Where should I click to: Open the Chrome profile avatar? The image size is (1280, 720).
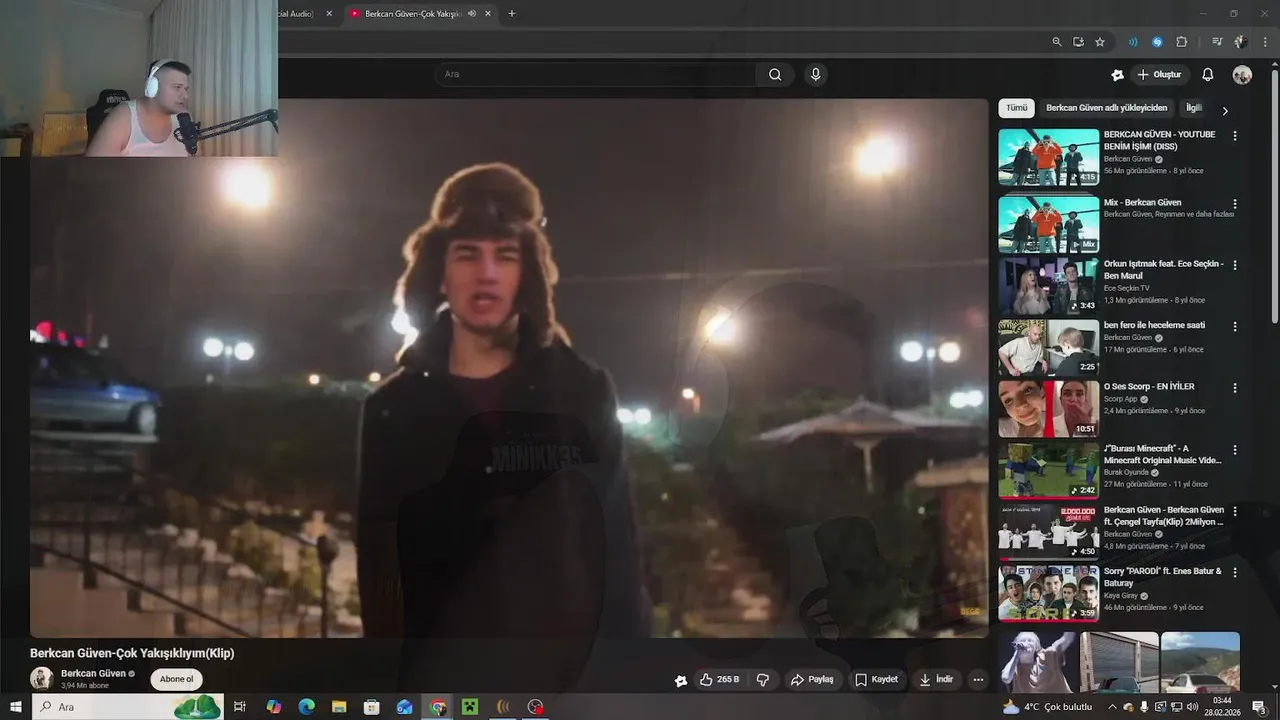pos(1240,42)
